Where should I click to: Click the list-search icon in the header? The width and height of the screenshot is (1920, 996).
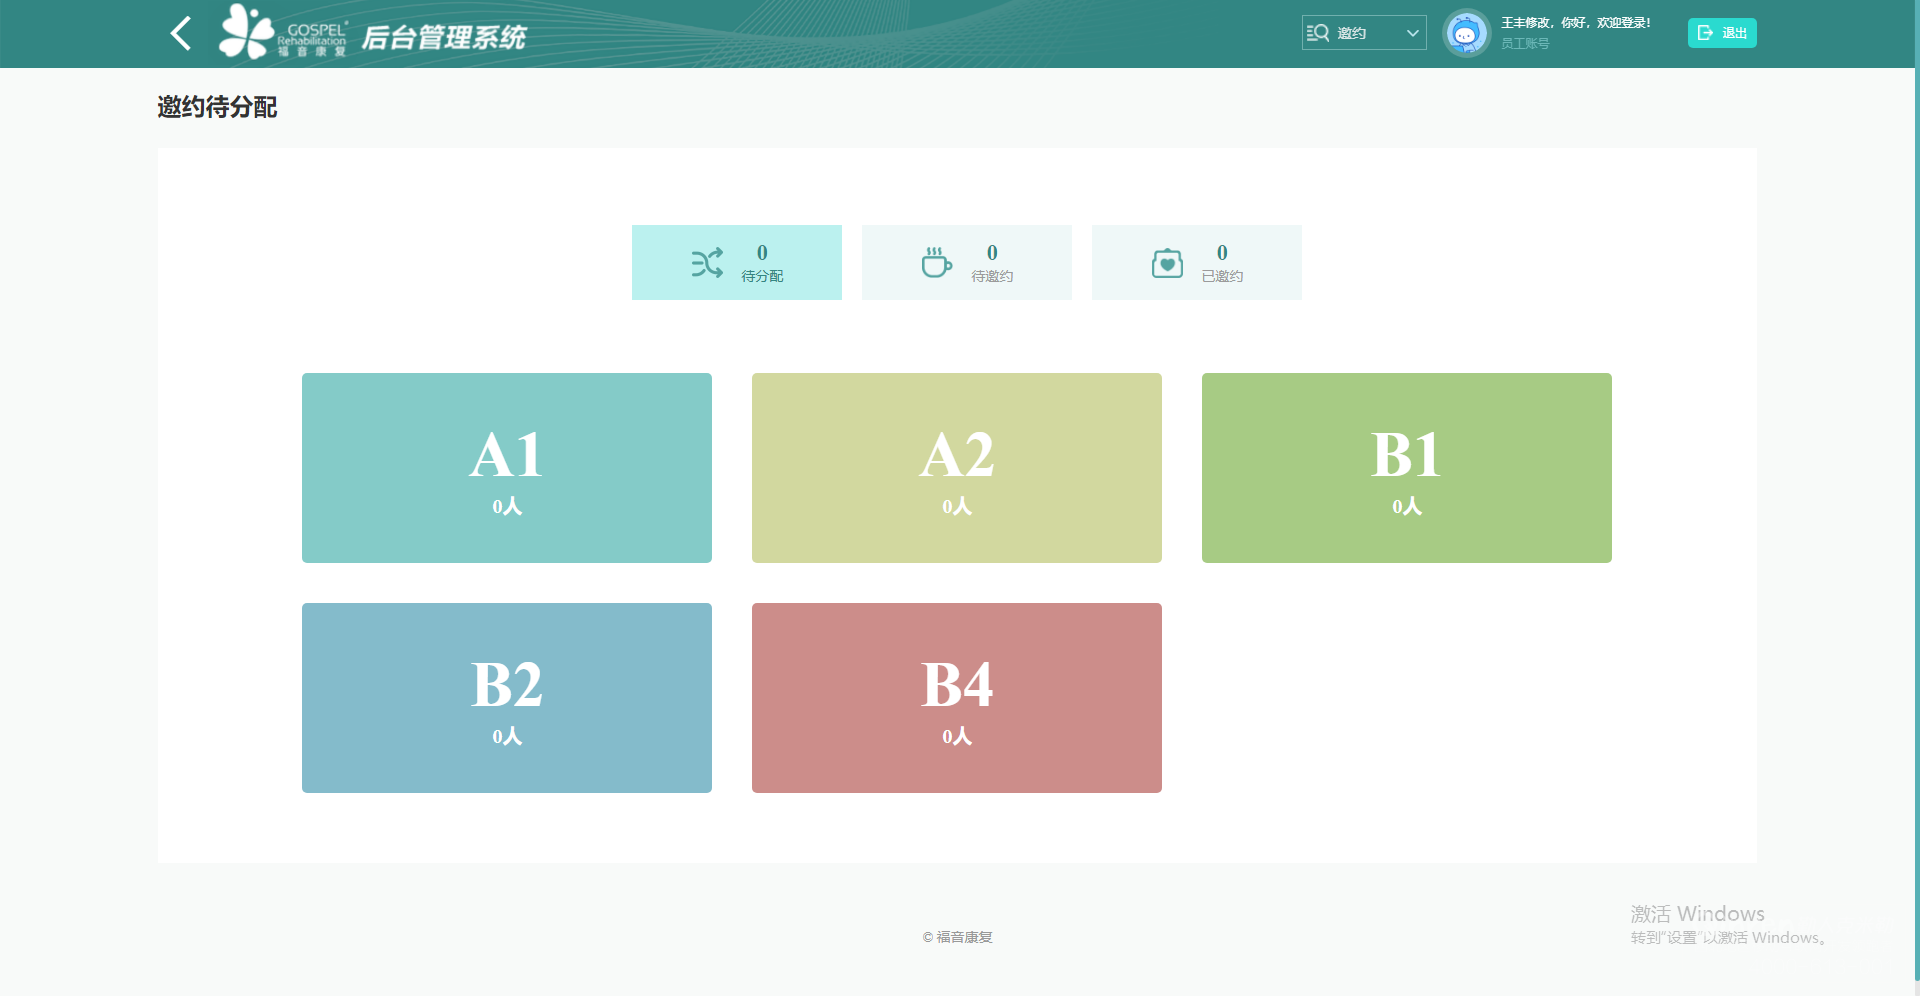point(1318,33)
